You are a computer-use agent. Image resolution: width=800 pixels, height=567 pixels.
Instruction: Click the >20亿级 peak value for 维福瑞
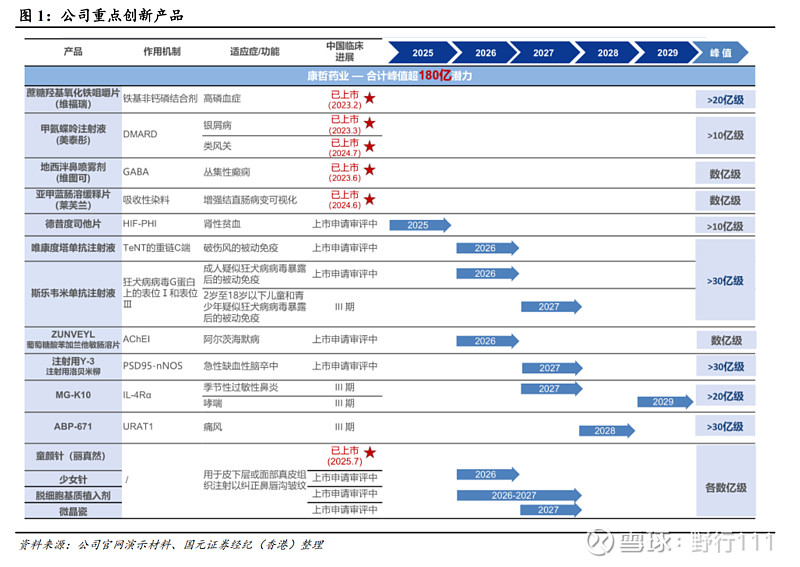coord(725,100)
